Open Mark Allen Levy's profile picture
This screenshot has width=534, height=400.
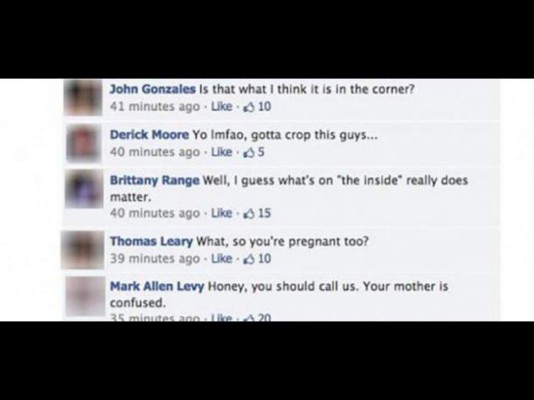pos(85,296)
